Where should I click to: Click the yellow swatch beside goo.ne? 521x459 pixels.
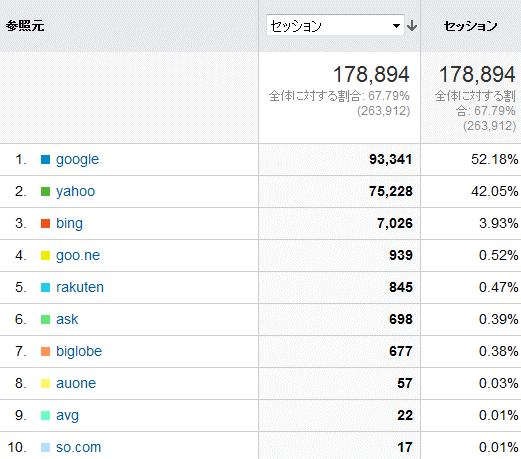tap(45, 256)
